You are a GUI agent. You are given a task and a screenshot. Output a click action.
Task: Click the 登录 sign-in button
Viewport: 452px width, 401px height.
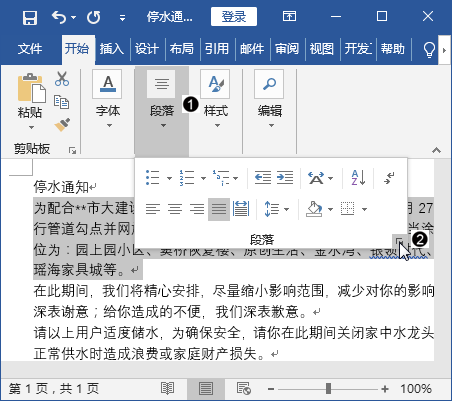pyautogui.click(x=234, y=16)
